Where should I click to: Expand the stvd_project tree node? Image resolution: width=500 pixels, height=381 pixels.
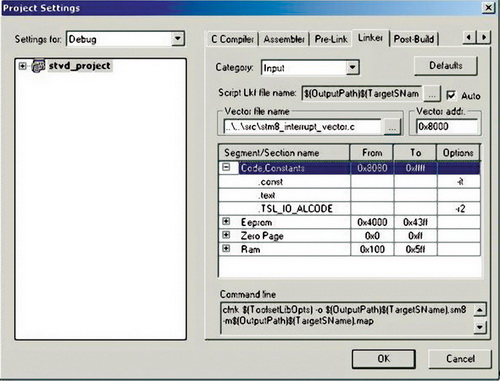click(22, 66)
